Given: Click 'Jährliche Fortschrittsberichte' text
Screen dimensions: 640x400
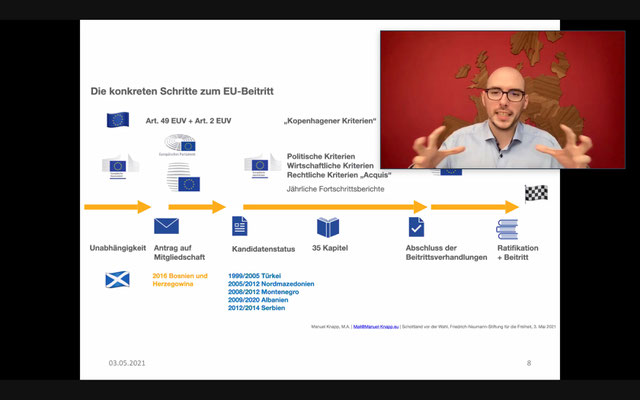Looking at the screenshot, I should [335, 189].
